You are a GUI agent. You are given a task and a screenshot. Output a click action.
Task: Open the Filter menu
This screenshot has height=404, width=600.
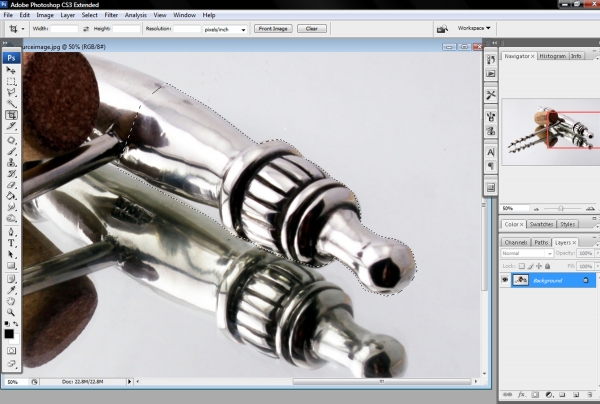[x=111, y=15]
